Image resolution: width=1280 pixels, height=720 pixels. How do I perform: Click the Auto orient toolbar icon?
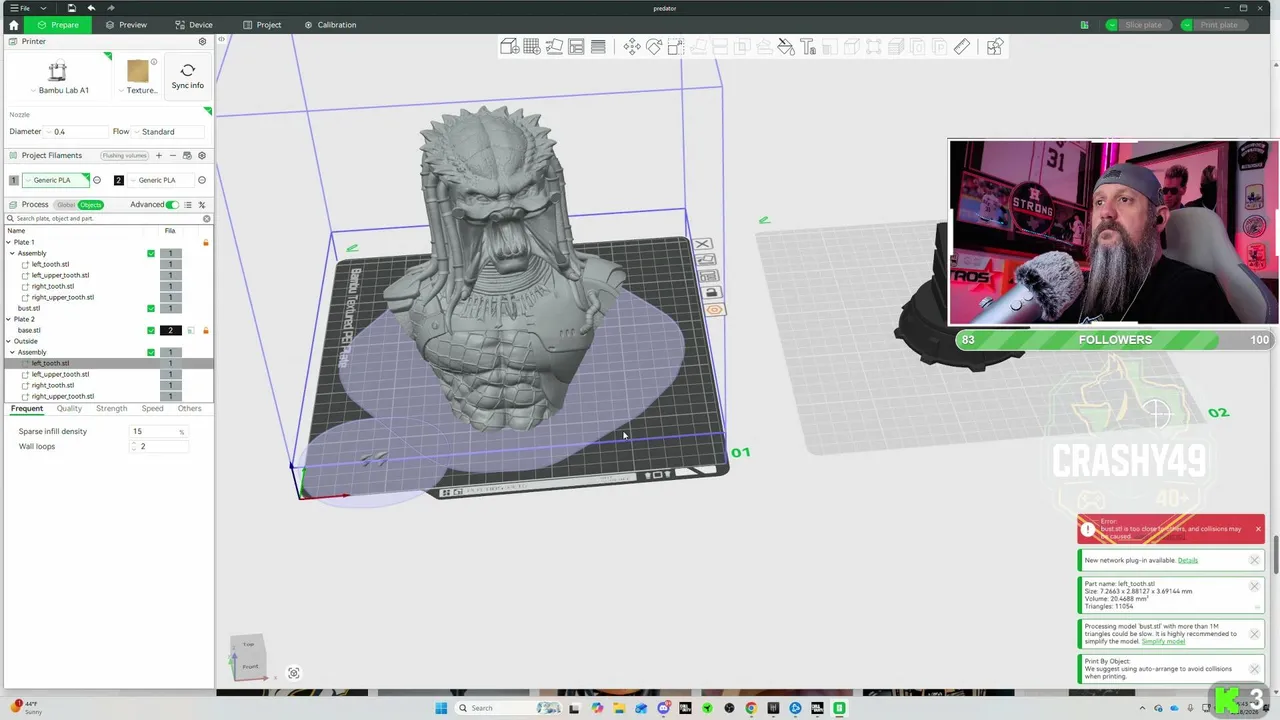click(554, 46)
